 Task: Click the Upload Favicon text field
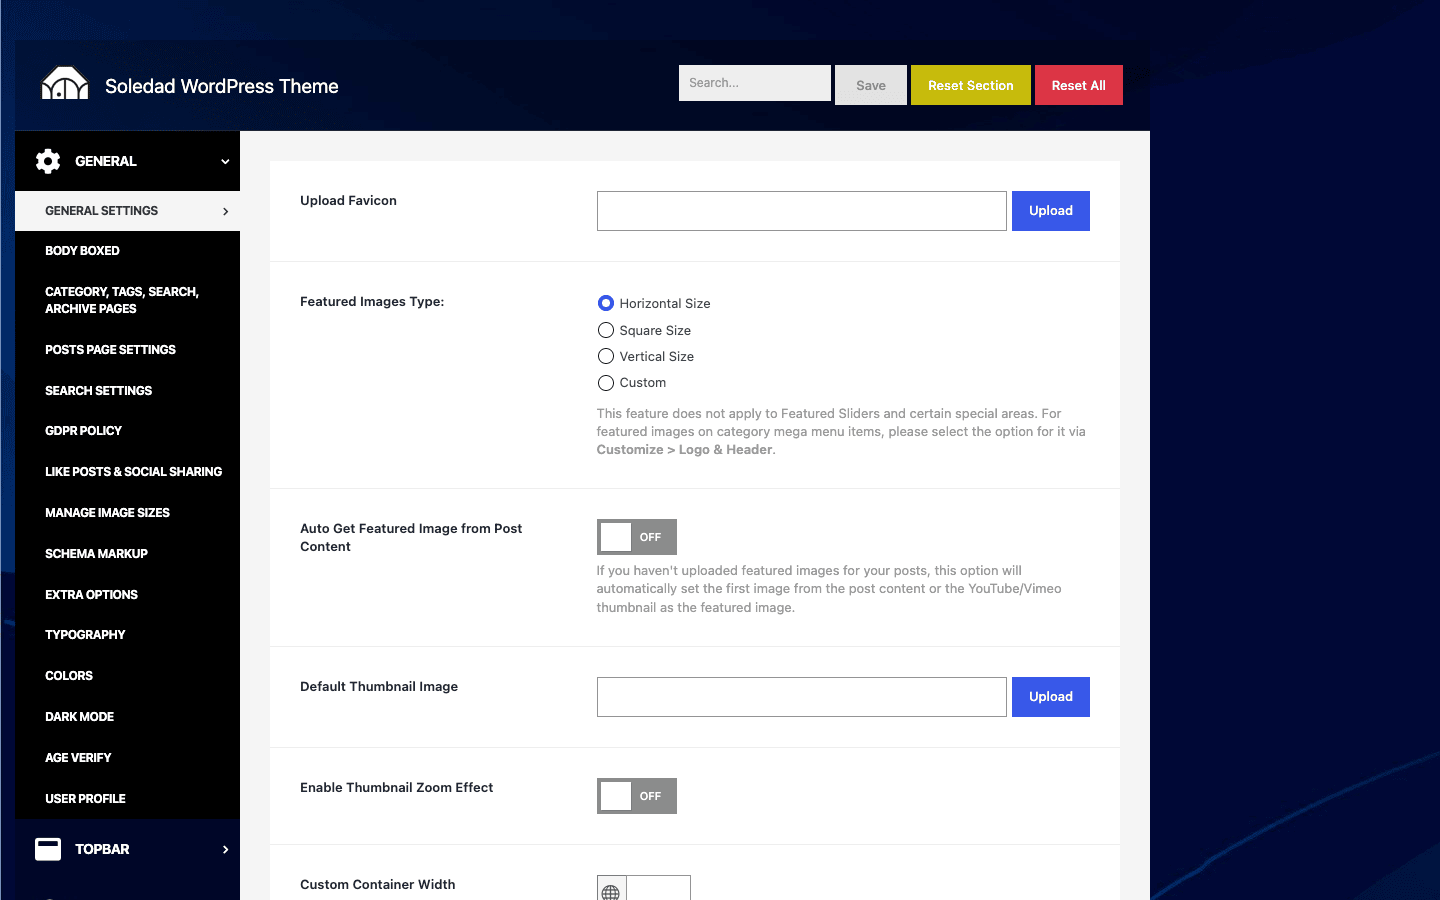[801, 211]
